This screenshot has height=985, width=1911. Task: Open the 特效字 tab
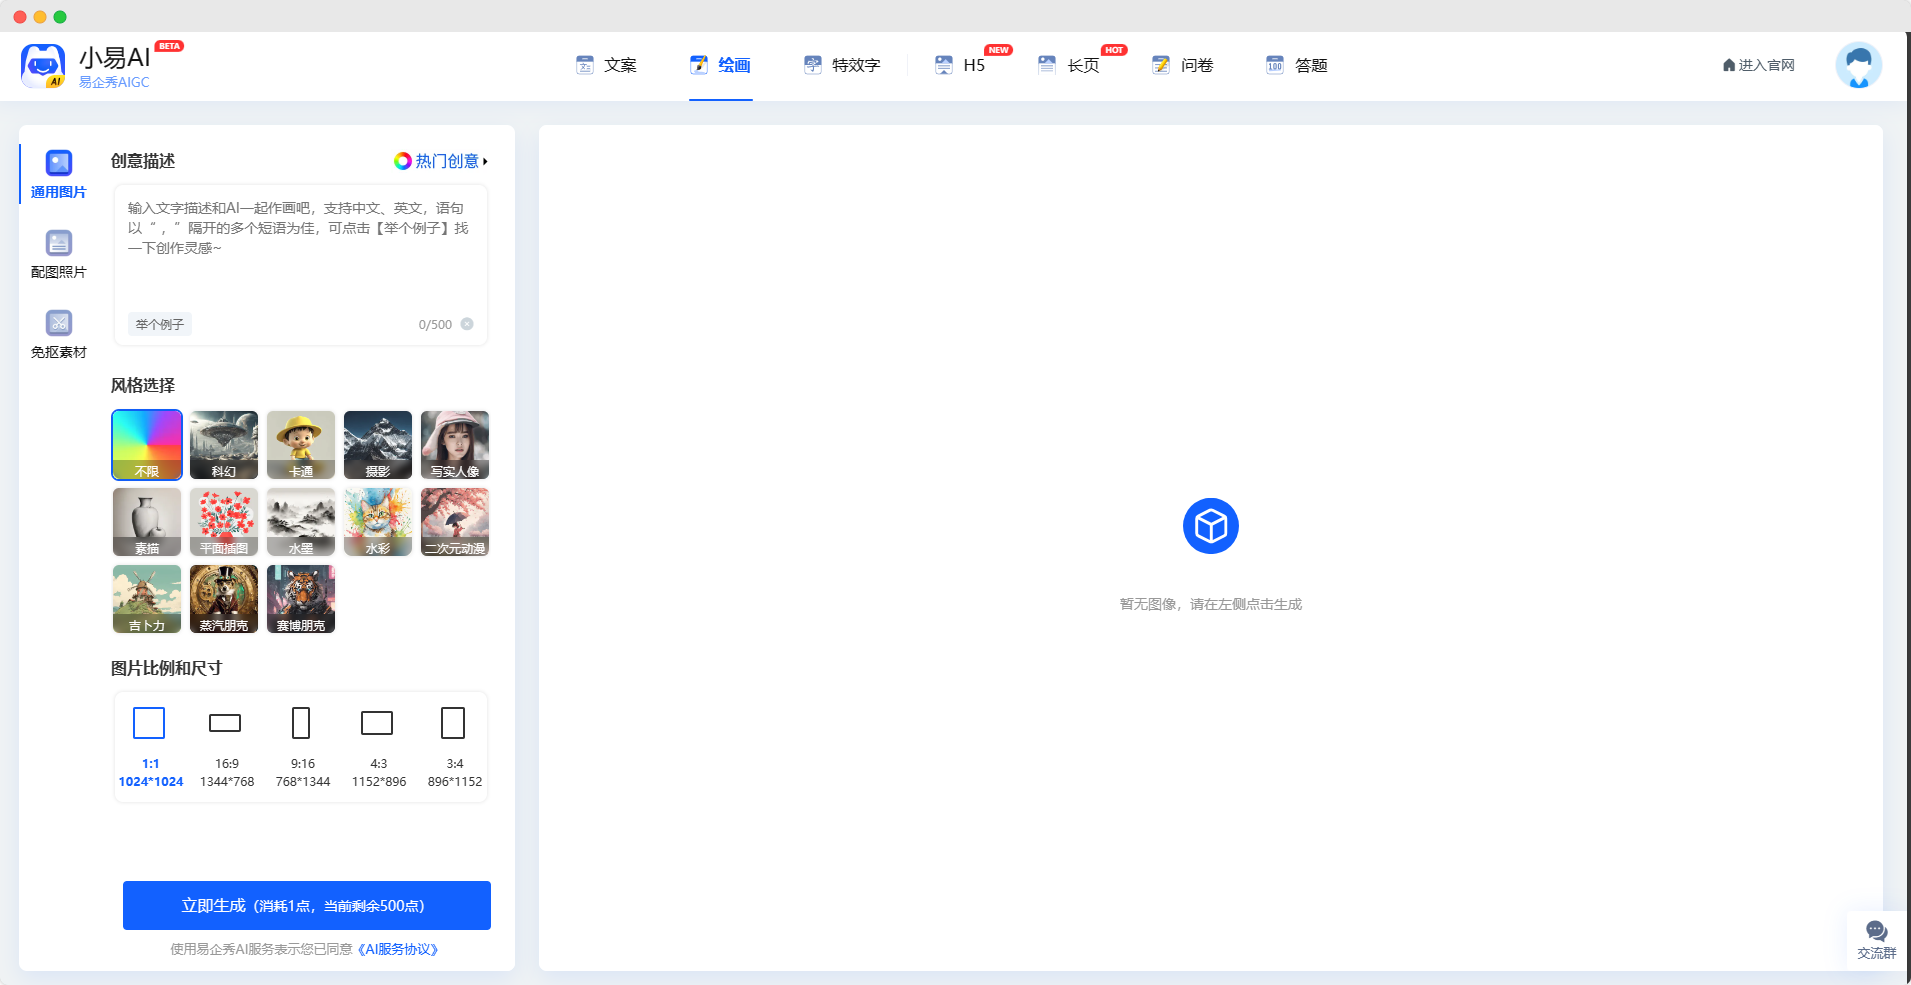click(x=842, y=65)
